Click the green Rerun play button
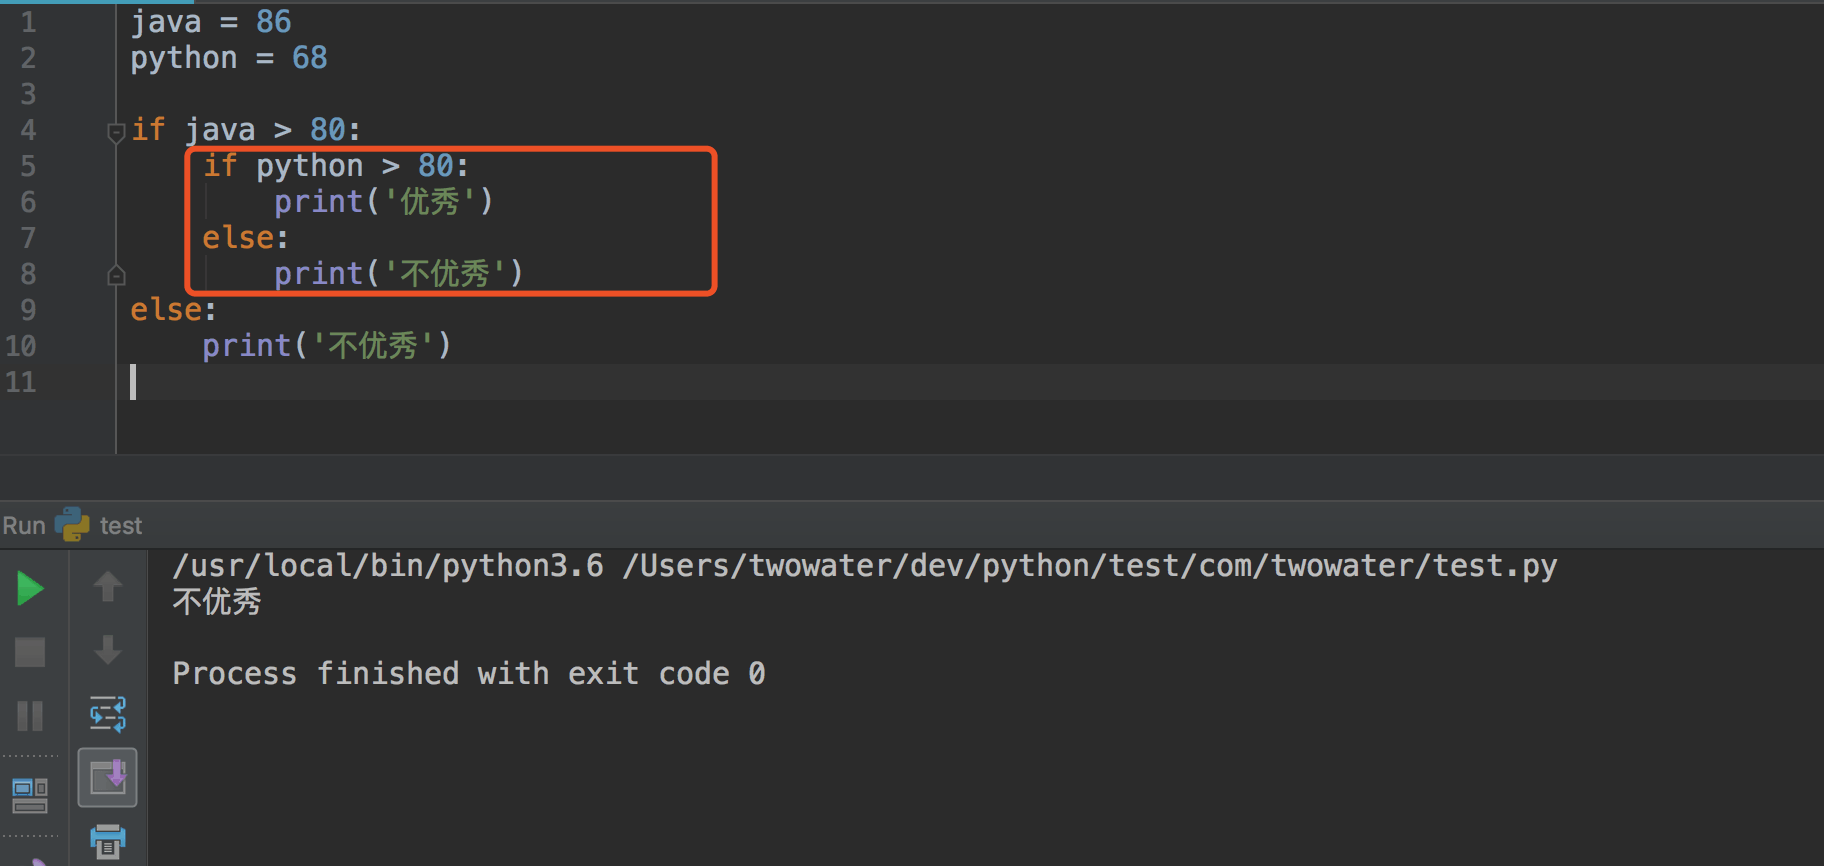Image resolution: width=1824 pixels, height=866 pixels. [30, 589]
